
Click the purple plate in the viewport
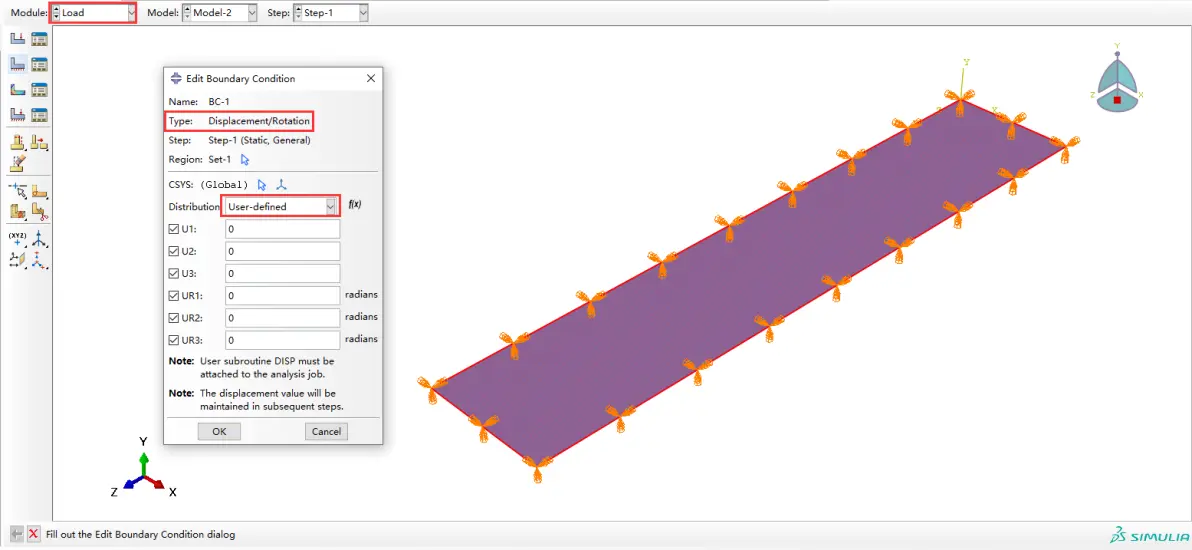[x=749, y=281]
